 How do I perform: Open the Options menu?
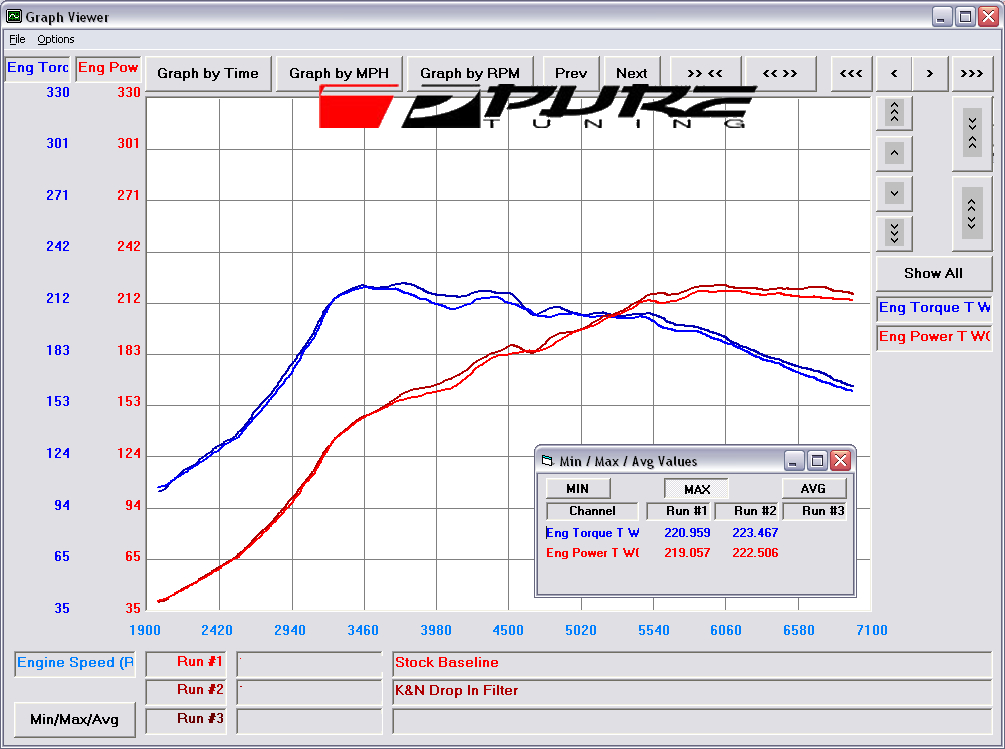tap(56, 39)
